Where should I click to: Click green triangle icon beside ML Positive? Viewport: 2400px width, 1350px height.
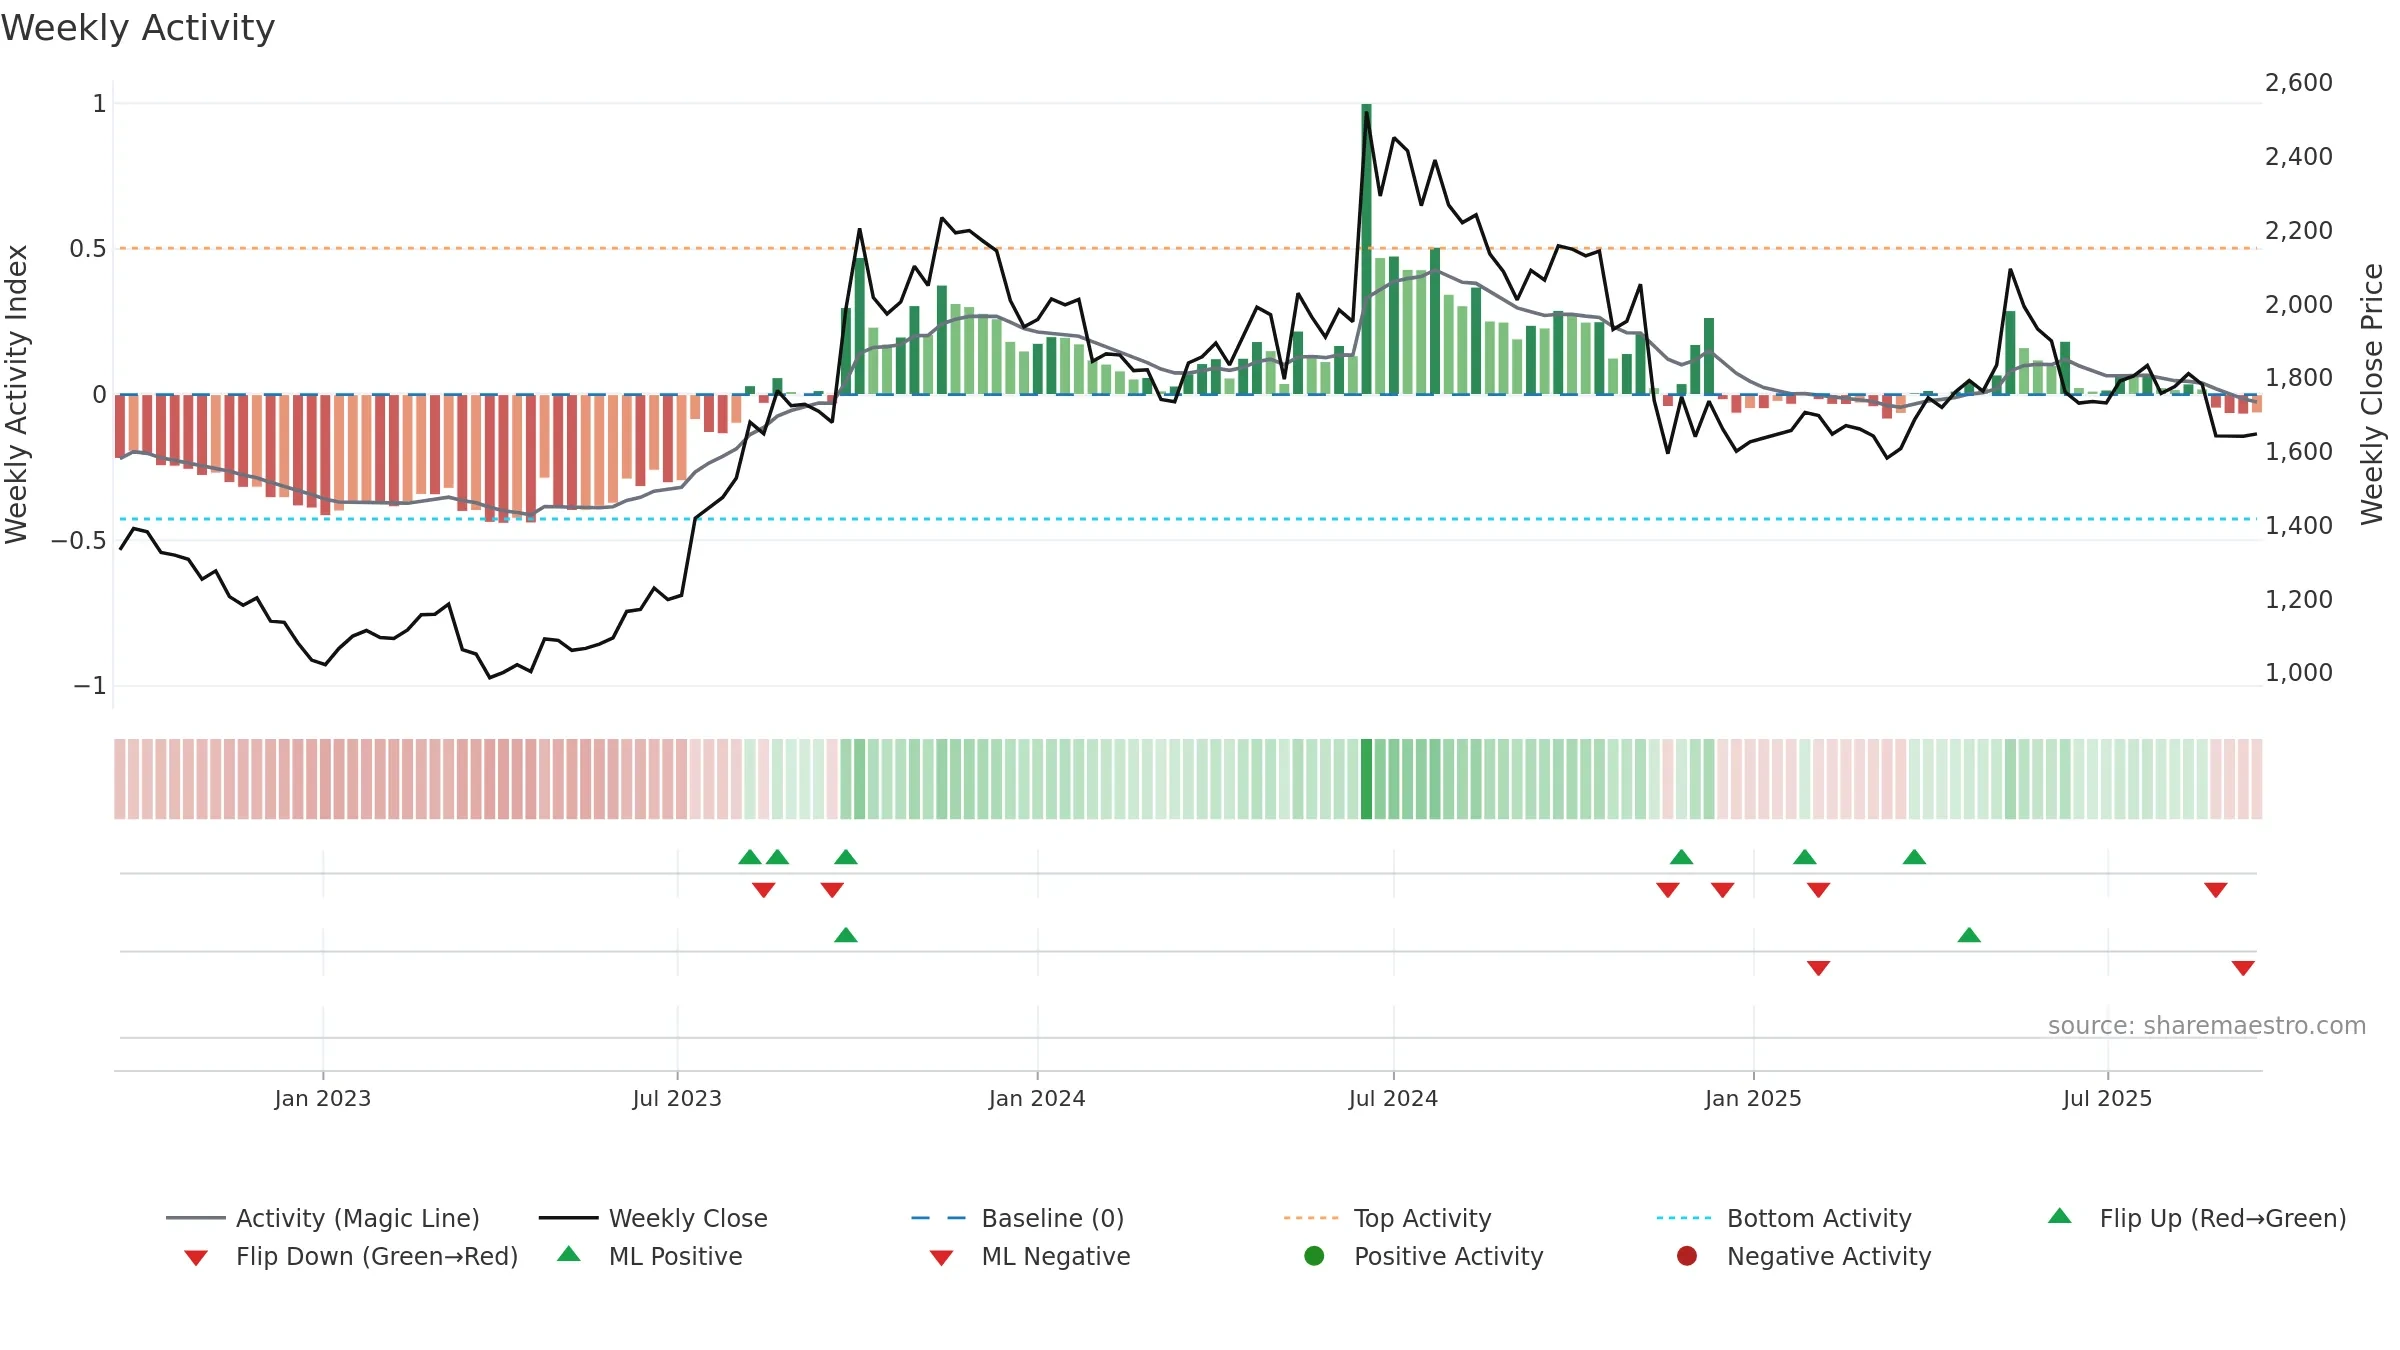[569, 1254]
